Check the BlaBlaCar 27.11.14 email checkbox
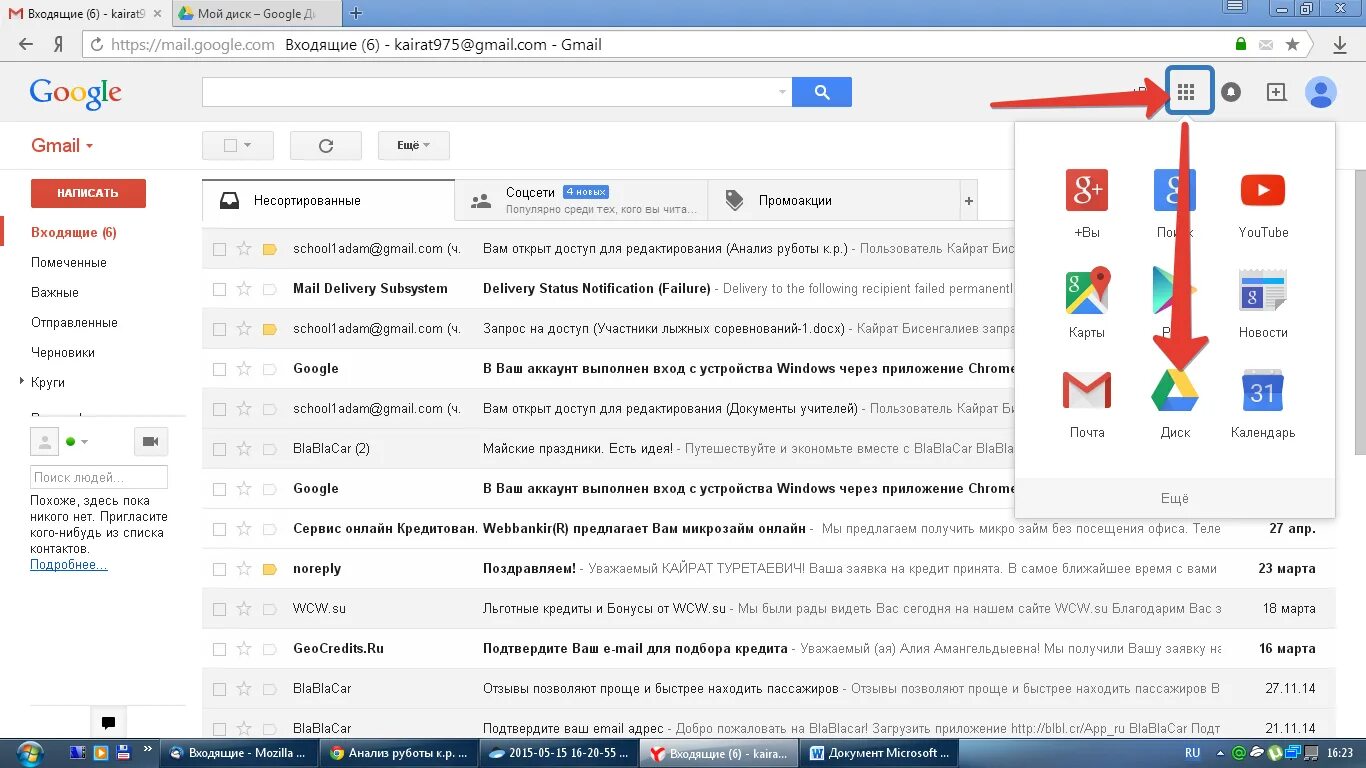The height and width of the screenshot is (768, 1366). click(219, 689)
